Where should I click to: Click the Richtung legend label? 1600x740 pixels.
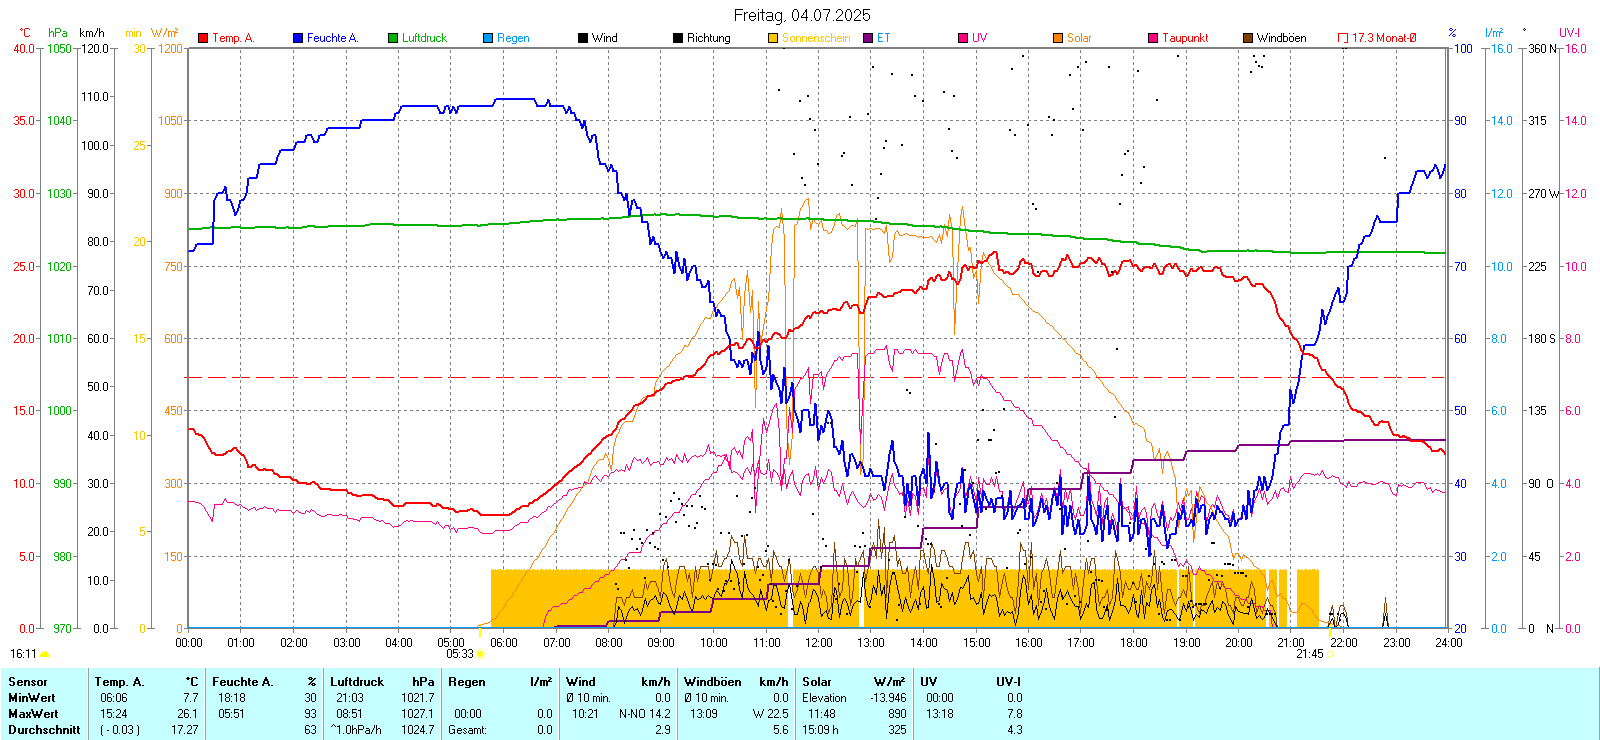pos(708,38)
